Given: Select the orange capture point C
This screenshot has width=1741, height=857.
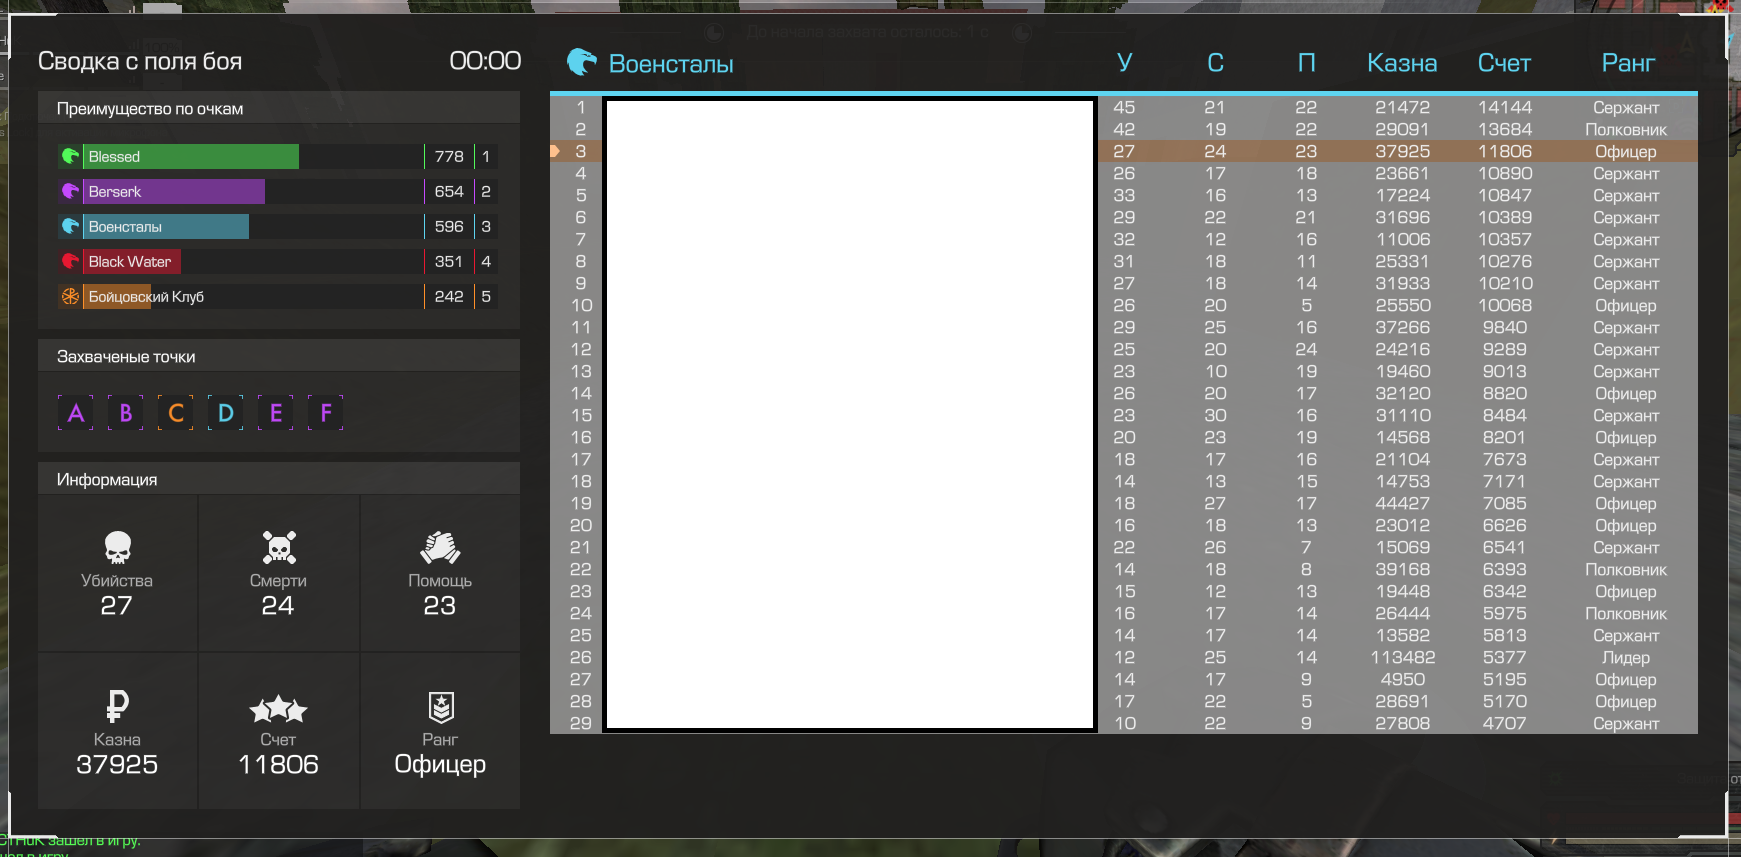Looking at the screenshot, I should point(176,413).
